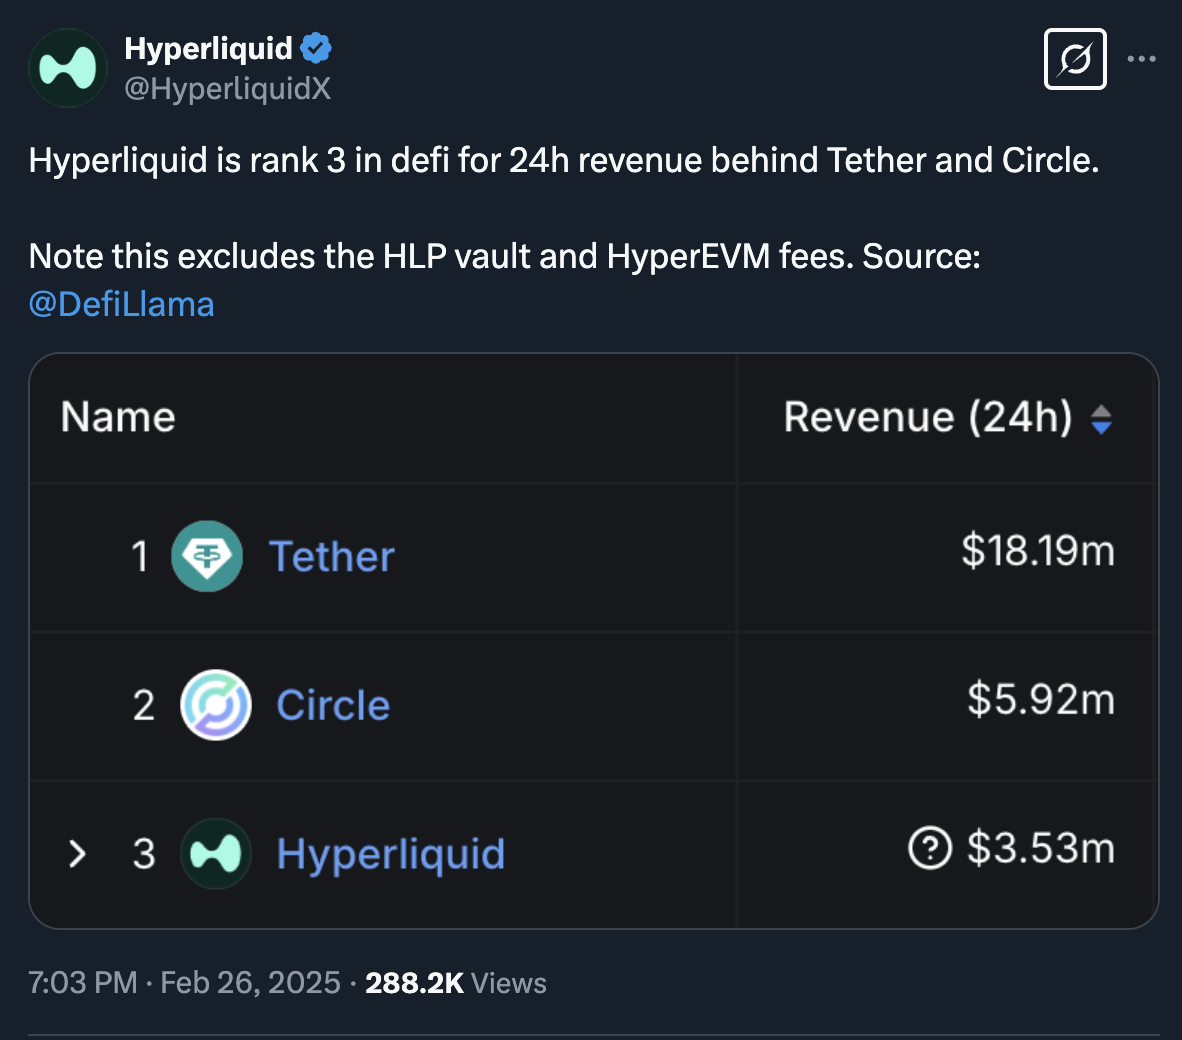1182x1040 pixels.
Task: Click the Tether name link
Action: (332, 556)
